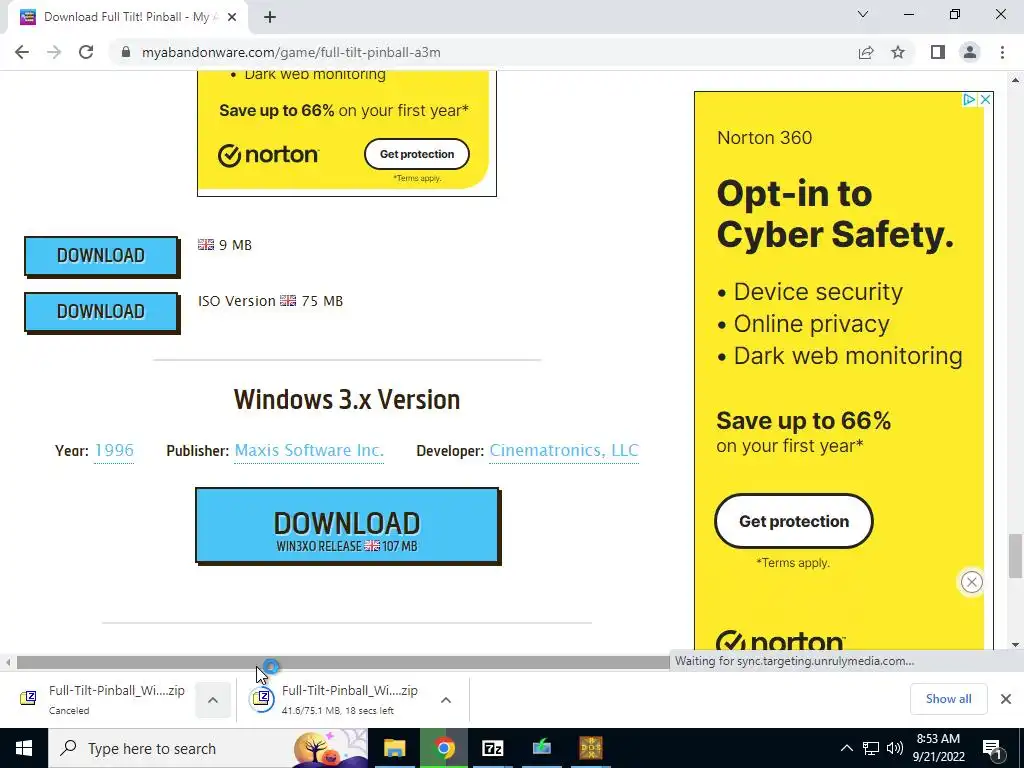This screenshot has height=768, width=1024.
Task: Click the address bar URL
Action: click(291, 52)
